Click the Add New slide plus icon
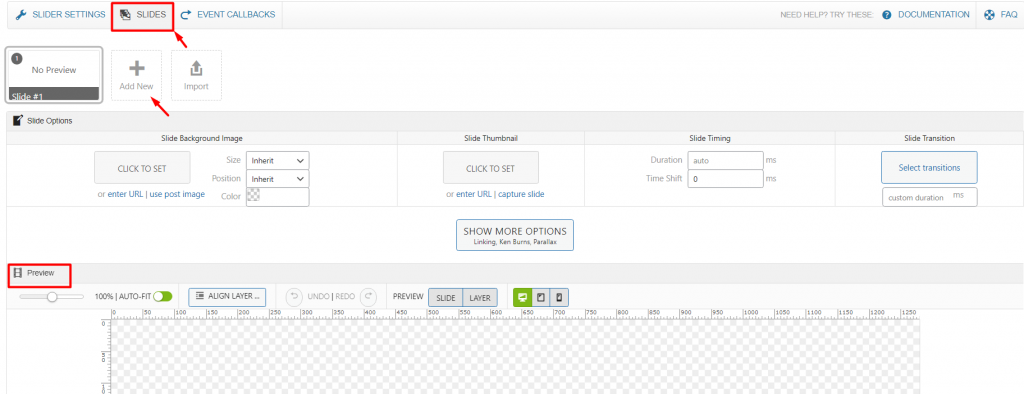The height and width of the screenshot is (394, 1024). [136, 68]
